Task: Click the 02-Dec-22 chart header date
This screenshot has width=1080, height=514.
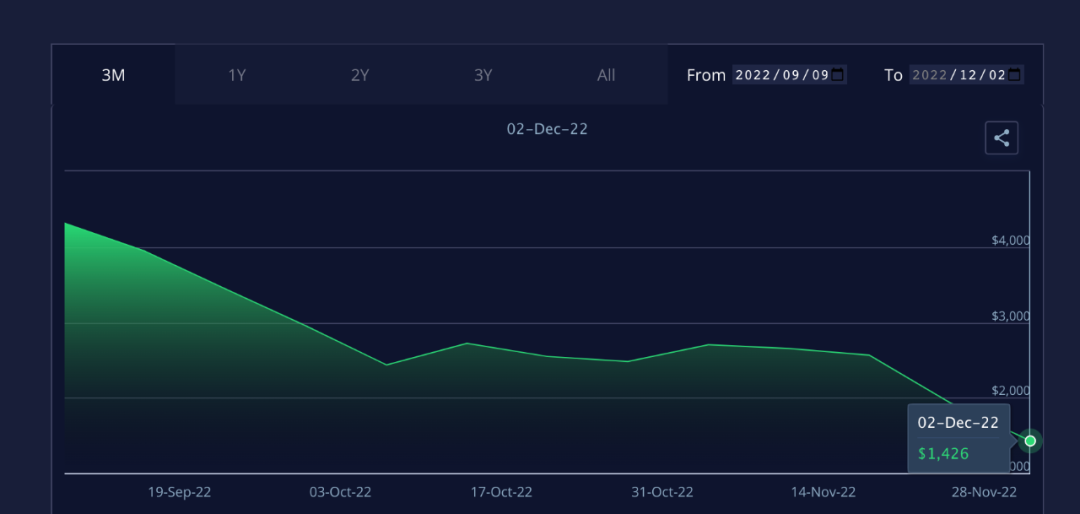Action: tap(547, 129)
